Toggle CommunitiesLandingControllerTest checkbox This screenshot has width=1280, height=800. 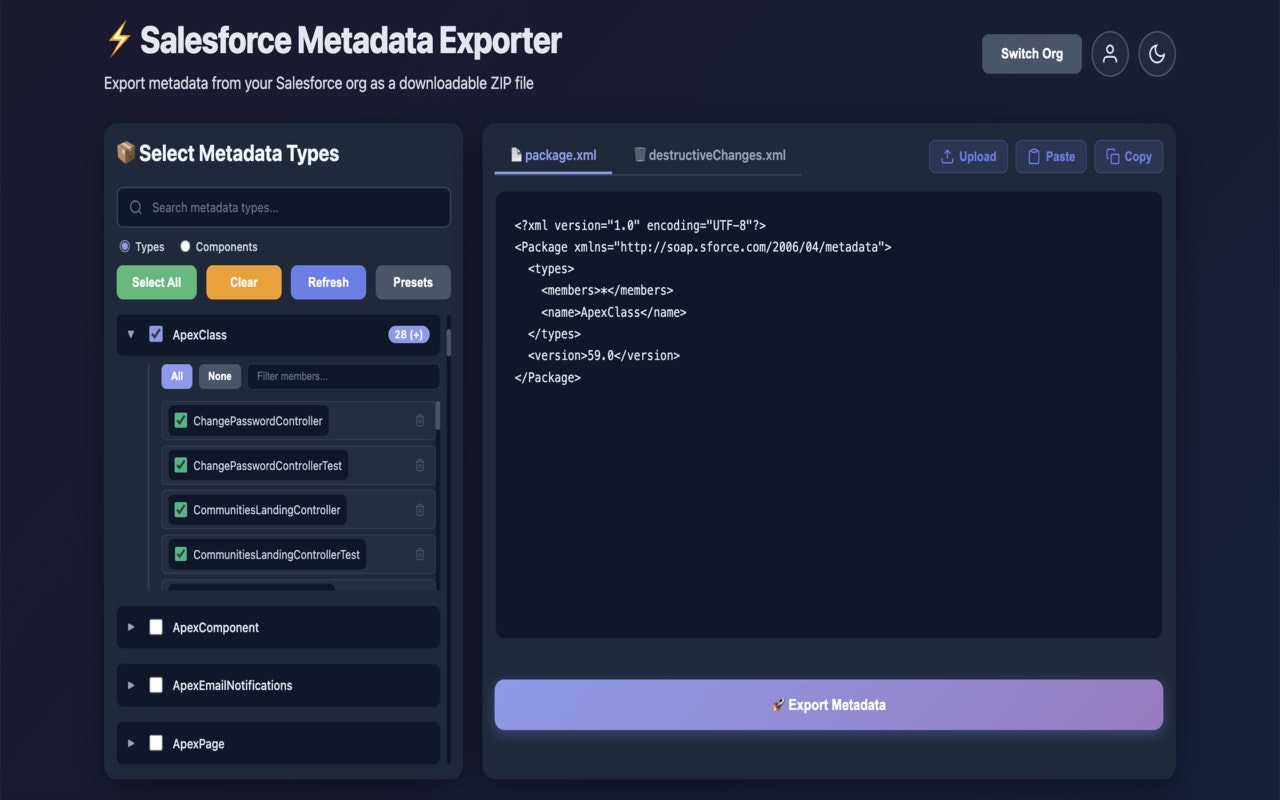[181, 554]
